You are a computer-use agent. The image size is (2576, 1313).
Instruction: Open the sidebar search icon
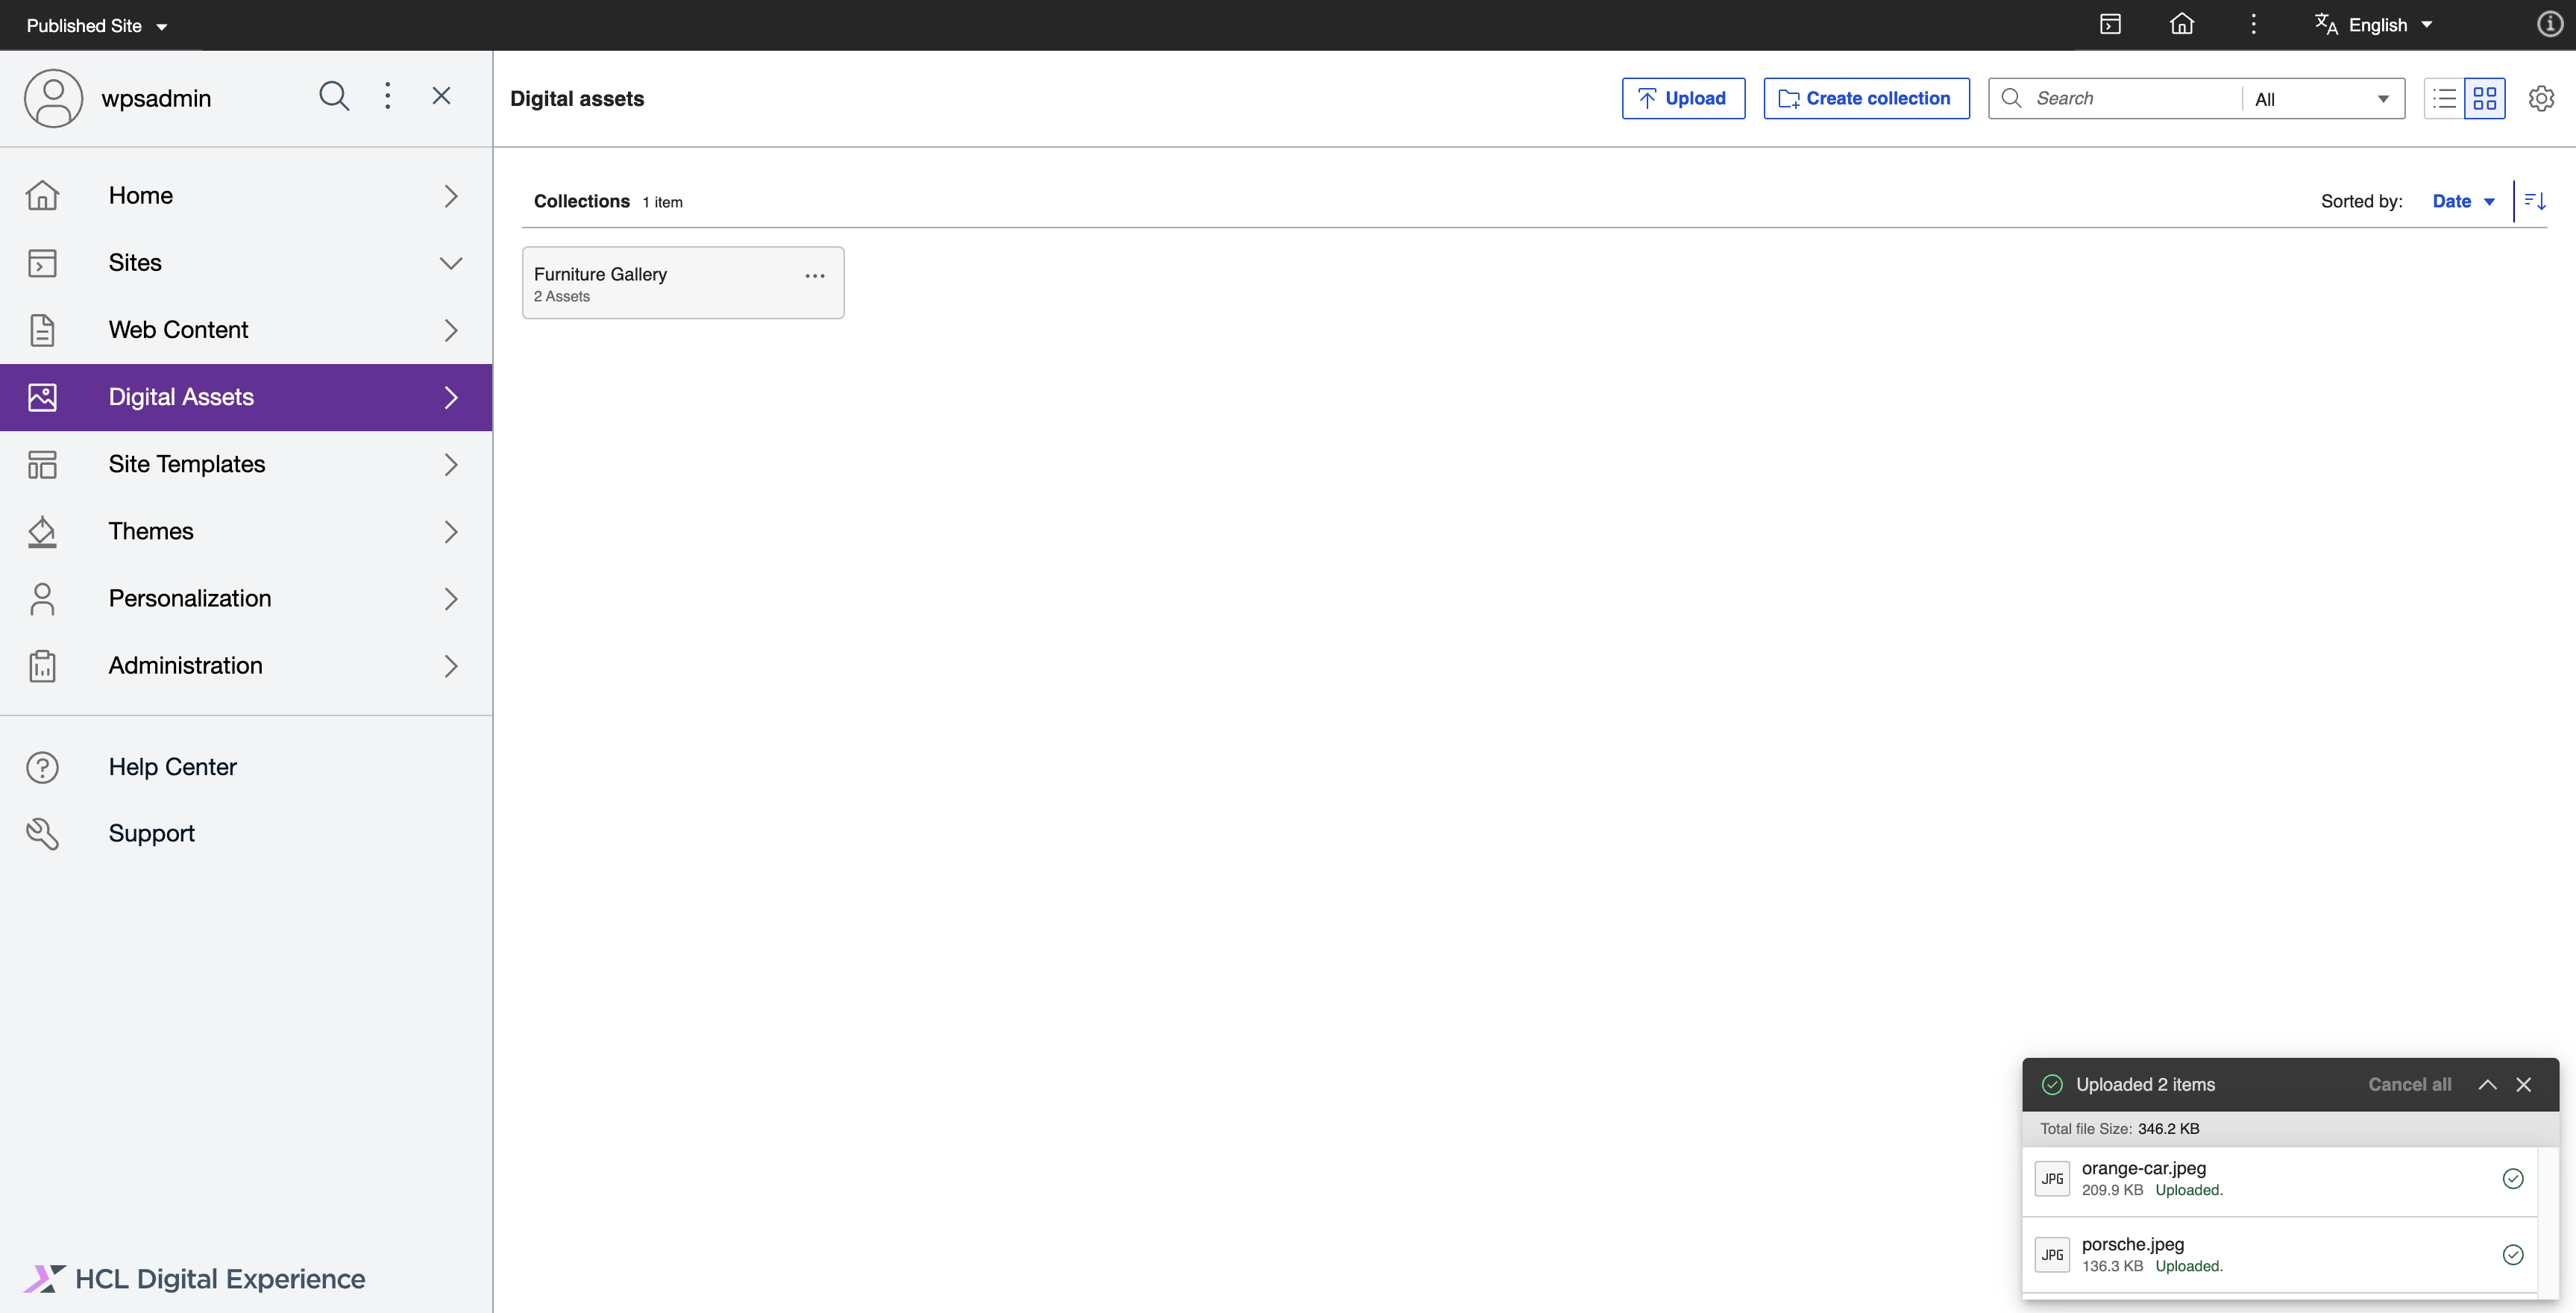coord(334,96)
